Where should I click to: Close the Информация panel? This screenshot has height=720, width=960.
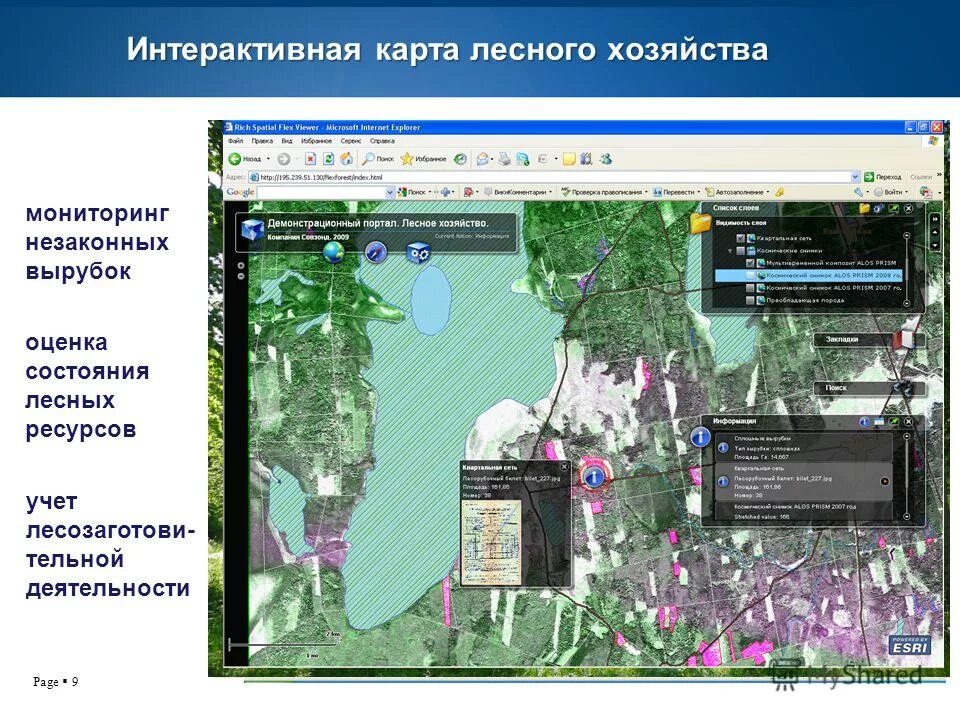tap(909, 422)
